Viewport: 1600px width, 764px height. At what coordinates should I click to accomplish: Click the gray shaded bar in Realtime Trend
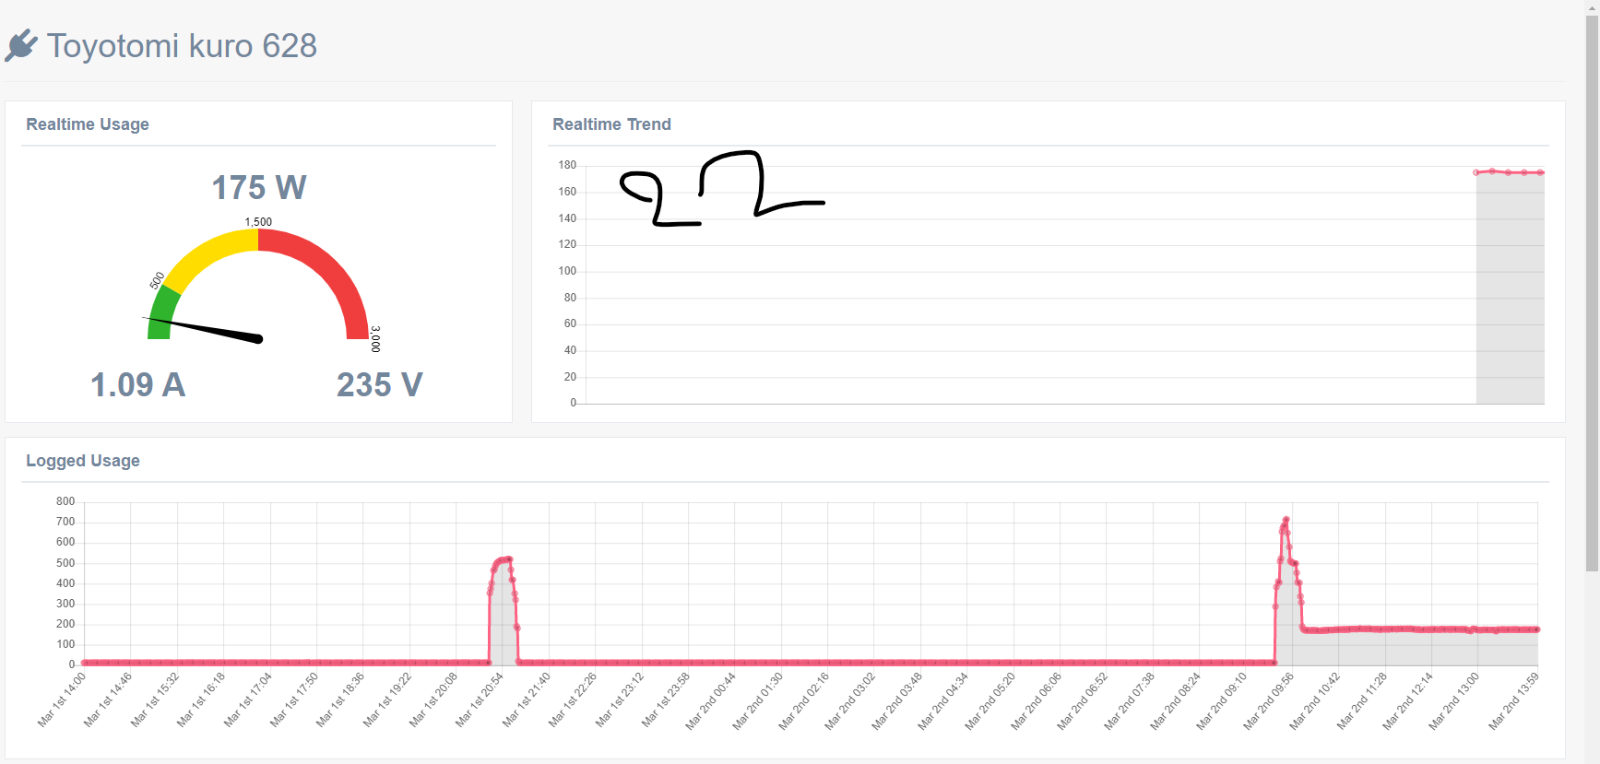click(1510, 288)
